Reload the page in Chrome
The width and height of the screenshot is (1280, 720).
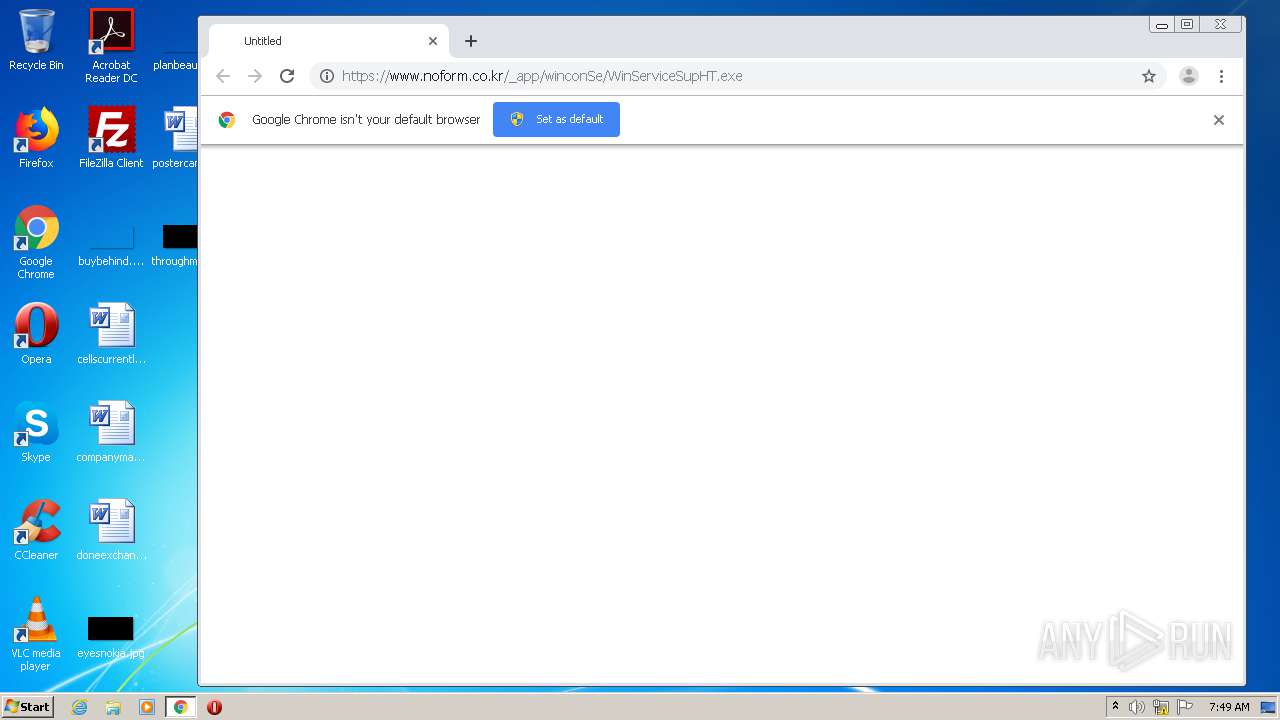pyautogui.click(x=287, y=76)
